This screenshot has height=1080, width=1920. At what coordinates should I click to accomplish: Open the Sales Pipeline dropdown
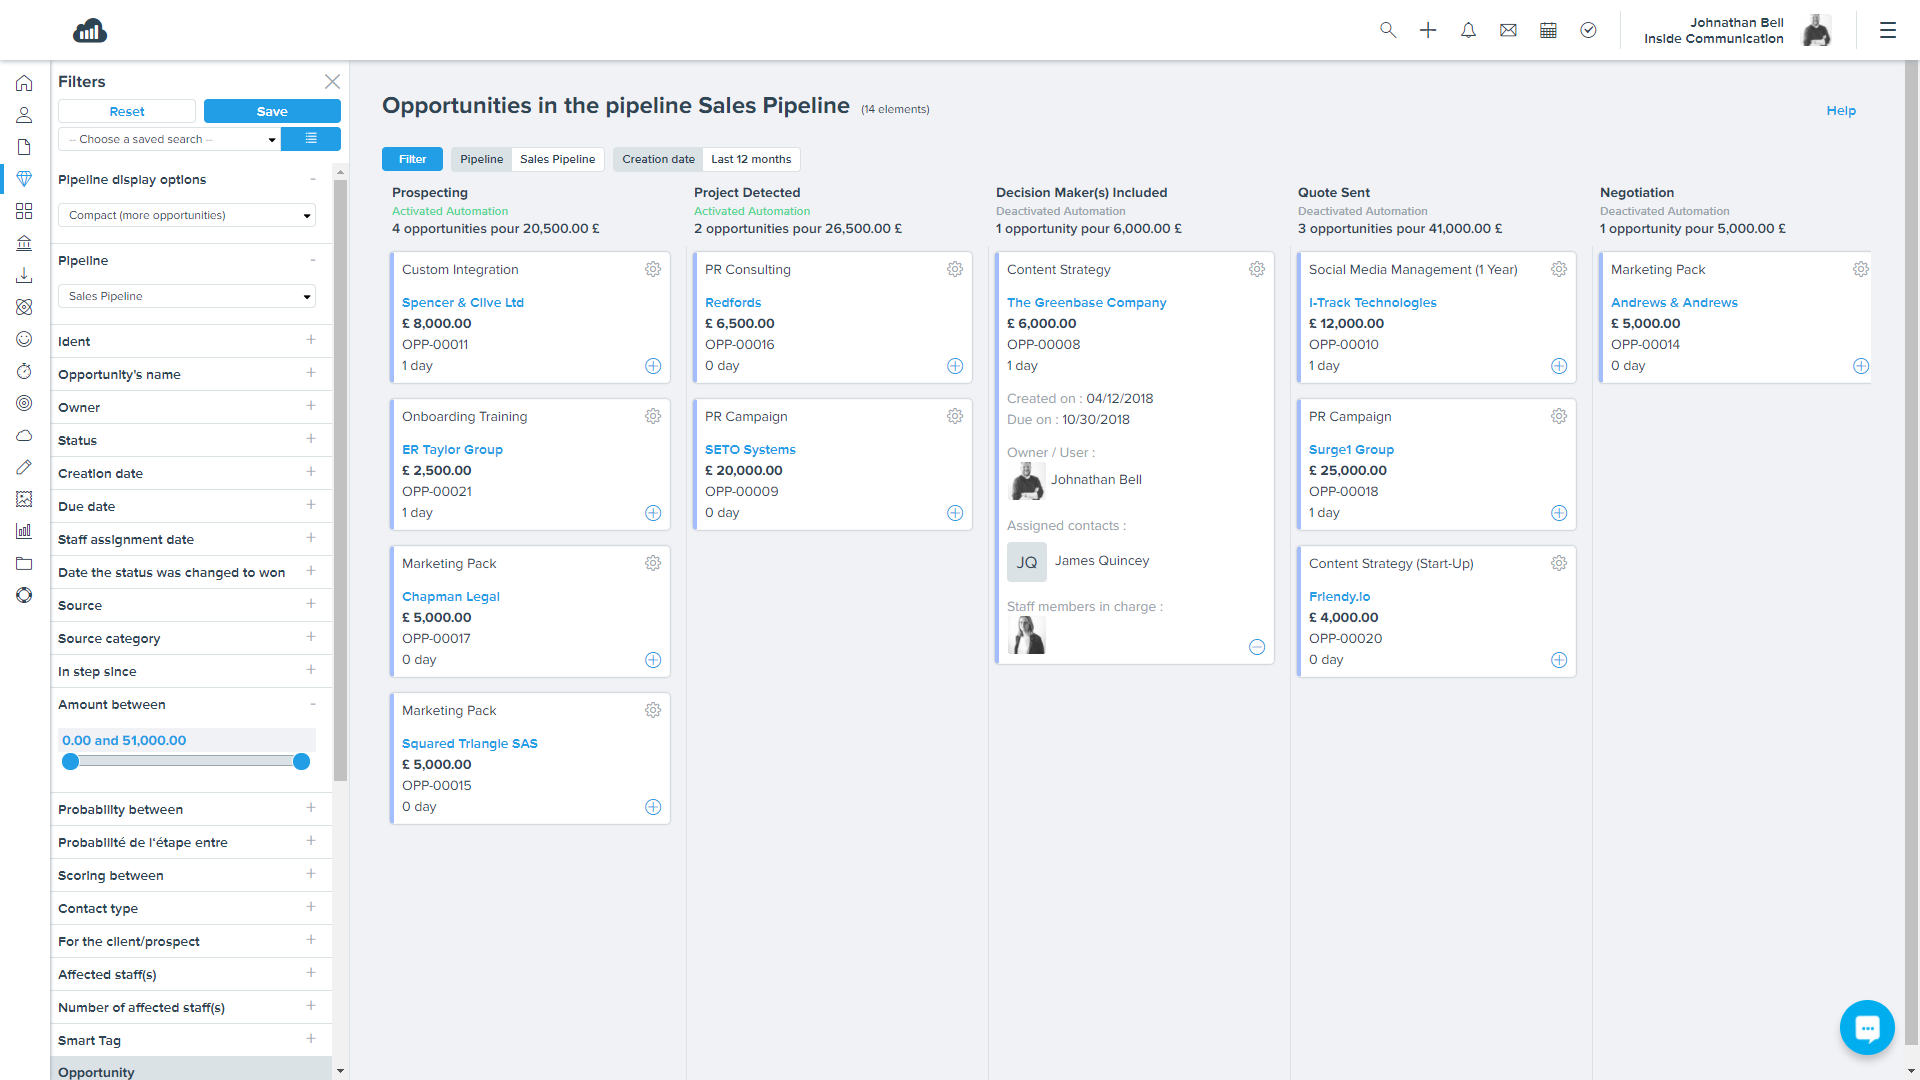pos(187,296)
